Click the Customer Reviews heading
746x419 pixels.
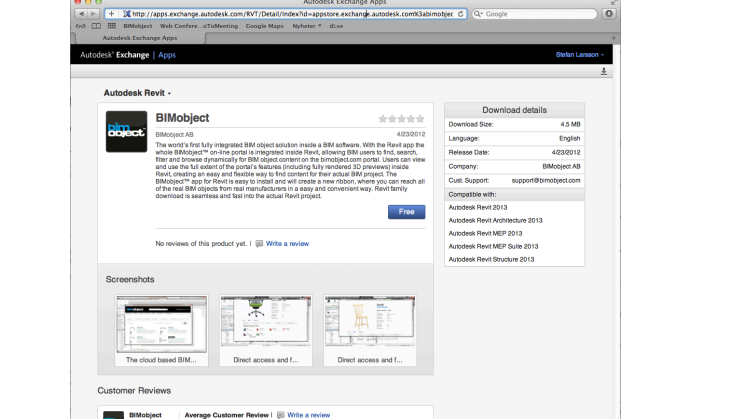coord(134,391)
